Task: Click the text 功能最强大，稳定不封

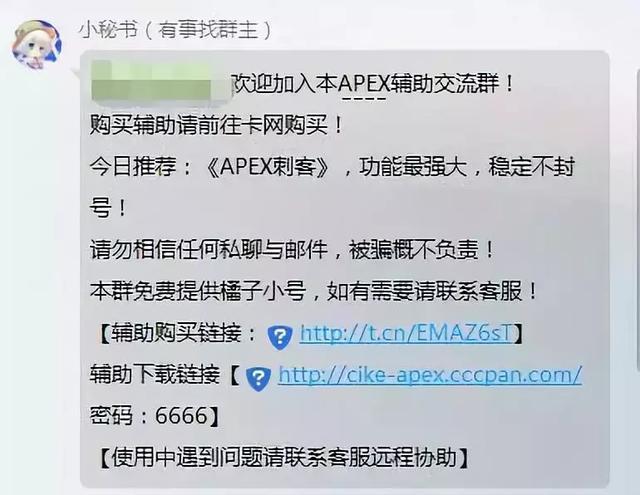Action: pos(467,166)
